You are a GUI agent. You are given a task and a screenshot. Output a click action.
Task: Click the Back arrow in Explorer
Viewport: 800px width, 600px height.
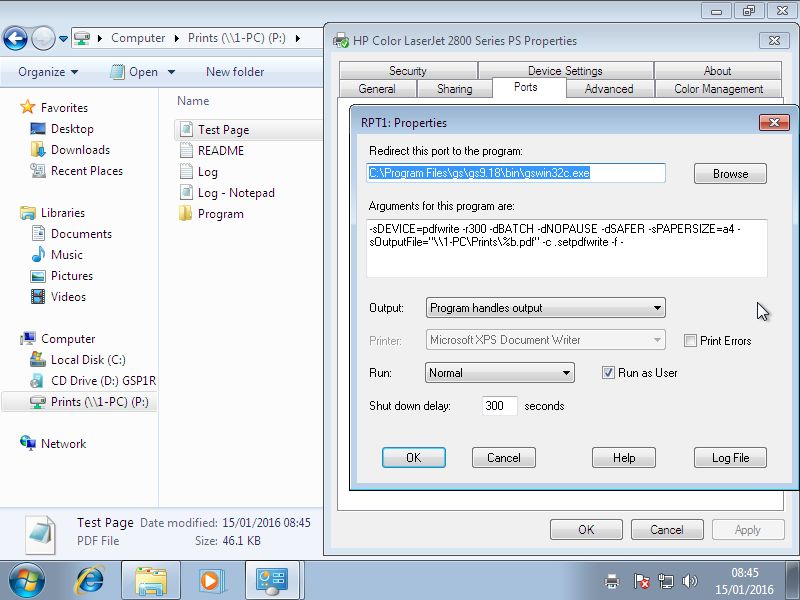click(15, 38)
